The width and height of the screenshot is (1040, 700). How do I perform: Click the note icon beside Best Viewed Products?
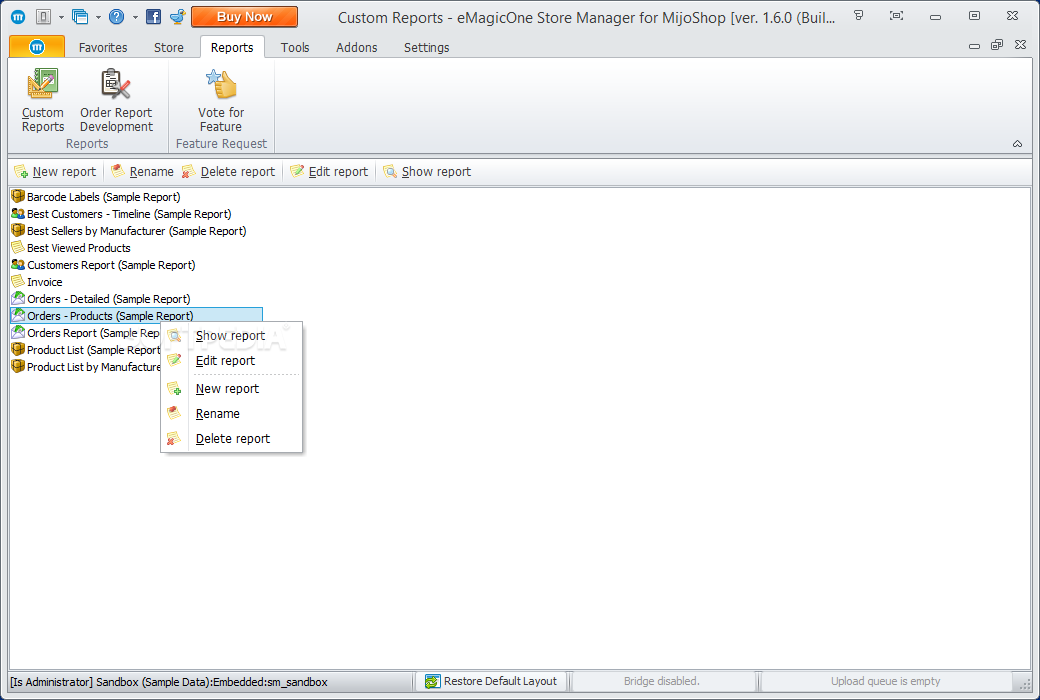18,247
